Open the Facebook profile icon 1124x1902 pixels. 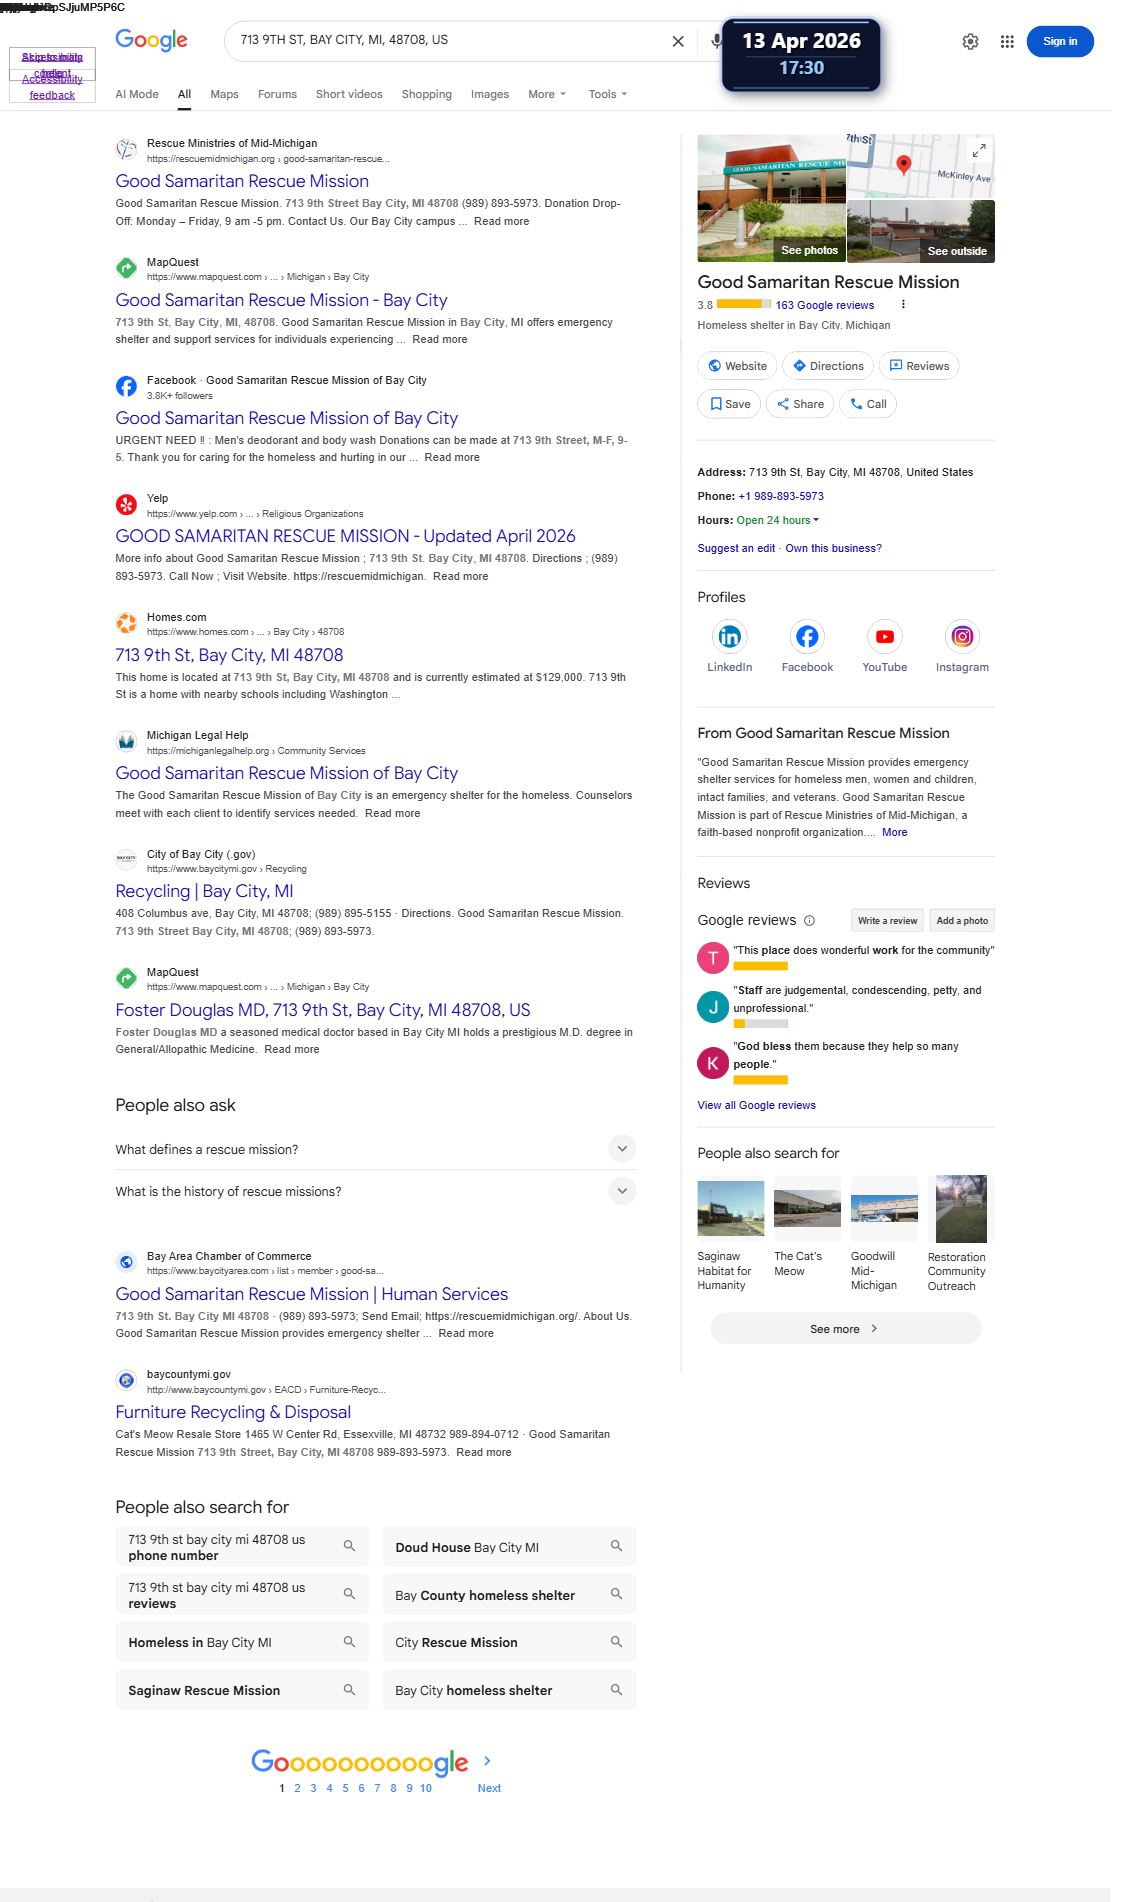pyautogui.click(x=807, y=636)
